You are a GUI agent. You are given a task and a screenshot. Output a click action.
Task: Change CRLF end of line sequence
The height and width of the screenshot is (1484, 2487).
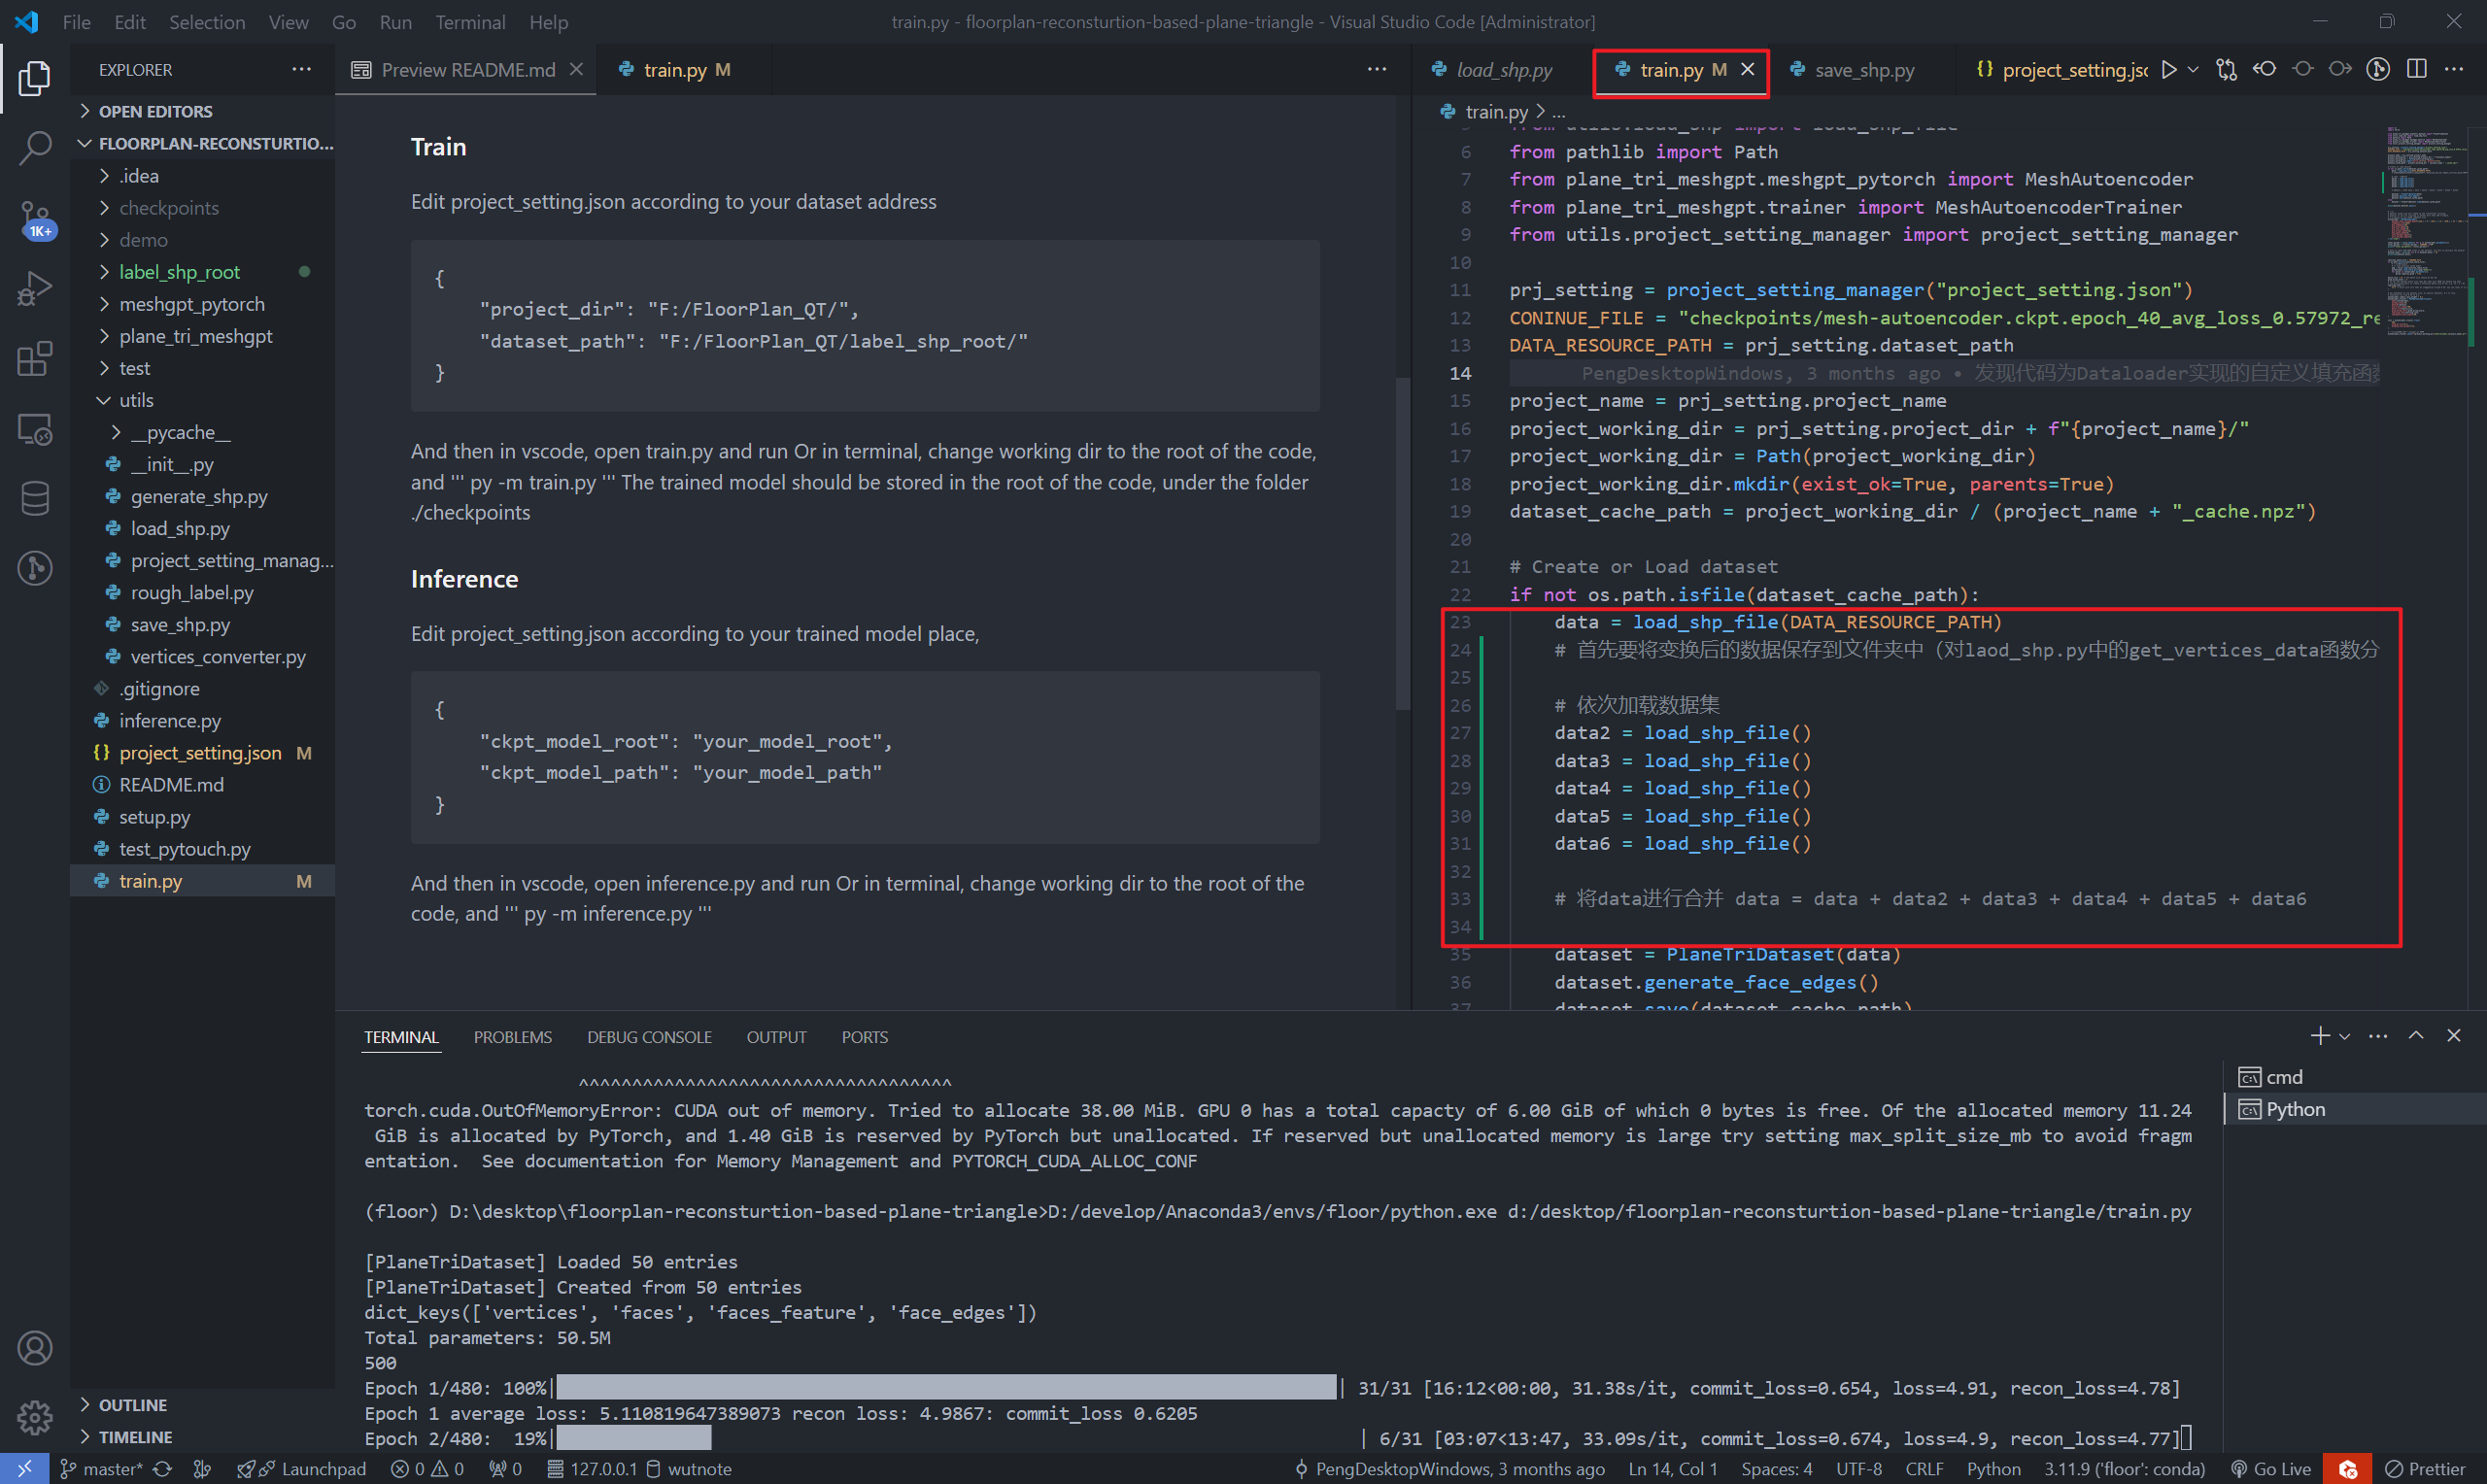1924,1469
